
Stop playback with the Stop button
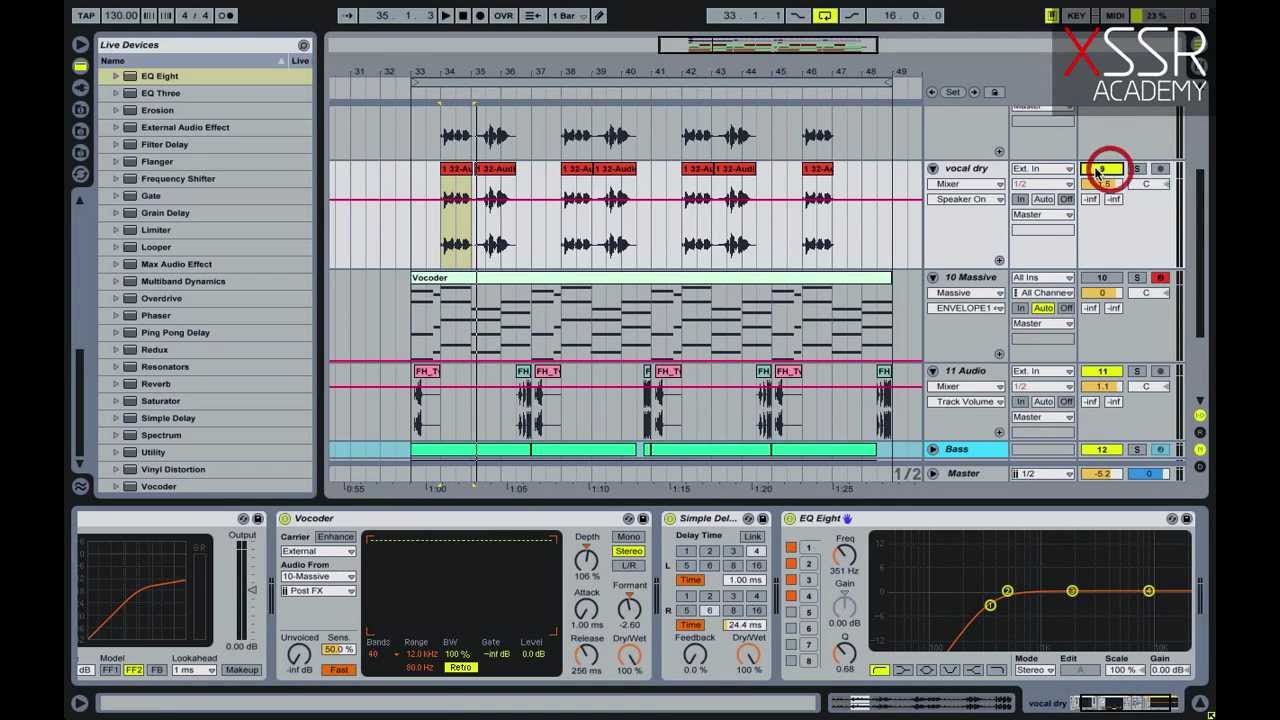(x=462, y=15)
